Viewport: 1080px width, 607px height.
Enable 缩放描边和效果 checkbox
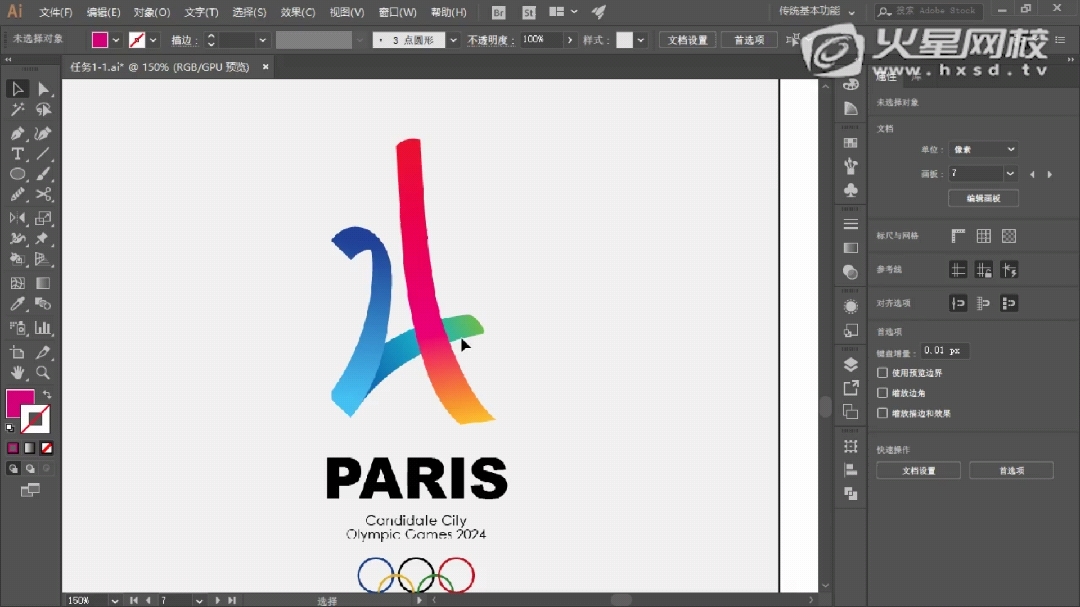pyautogui.click(x=882, y=413)
